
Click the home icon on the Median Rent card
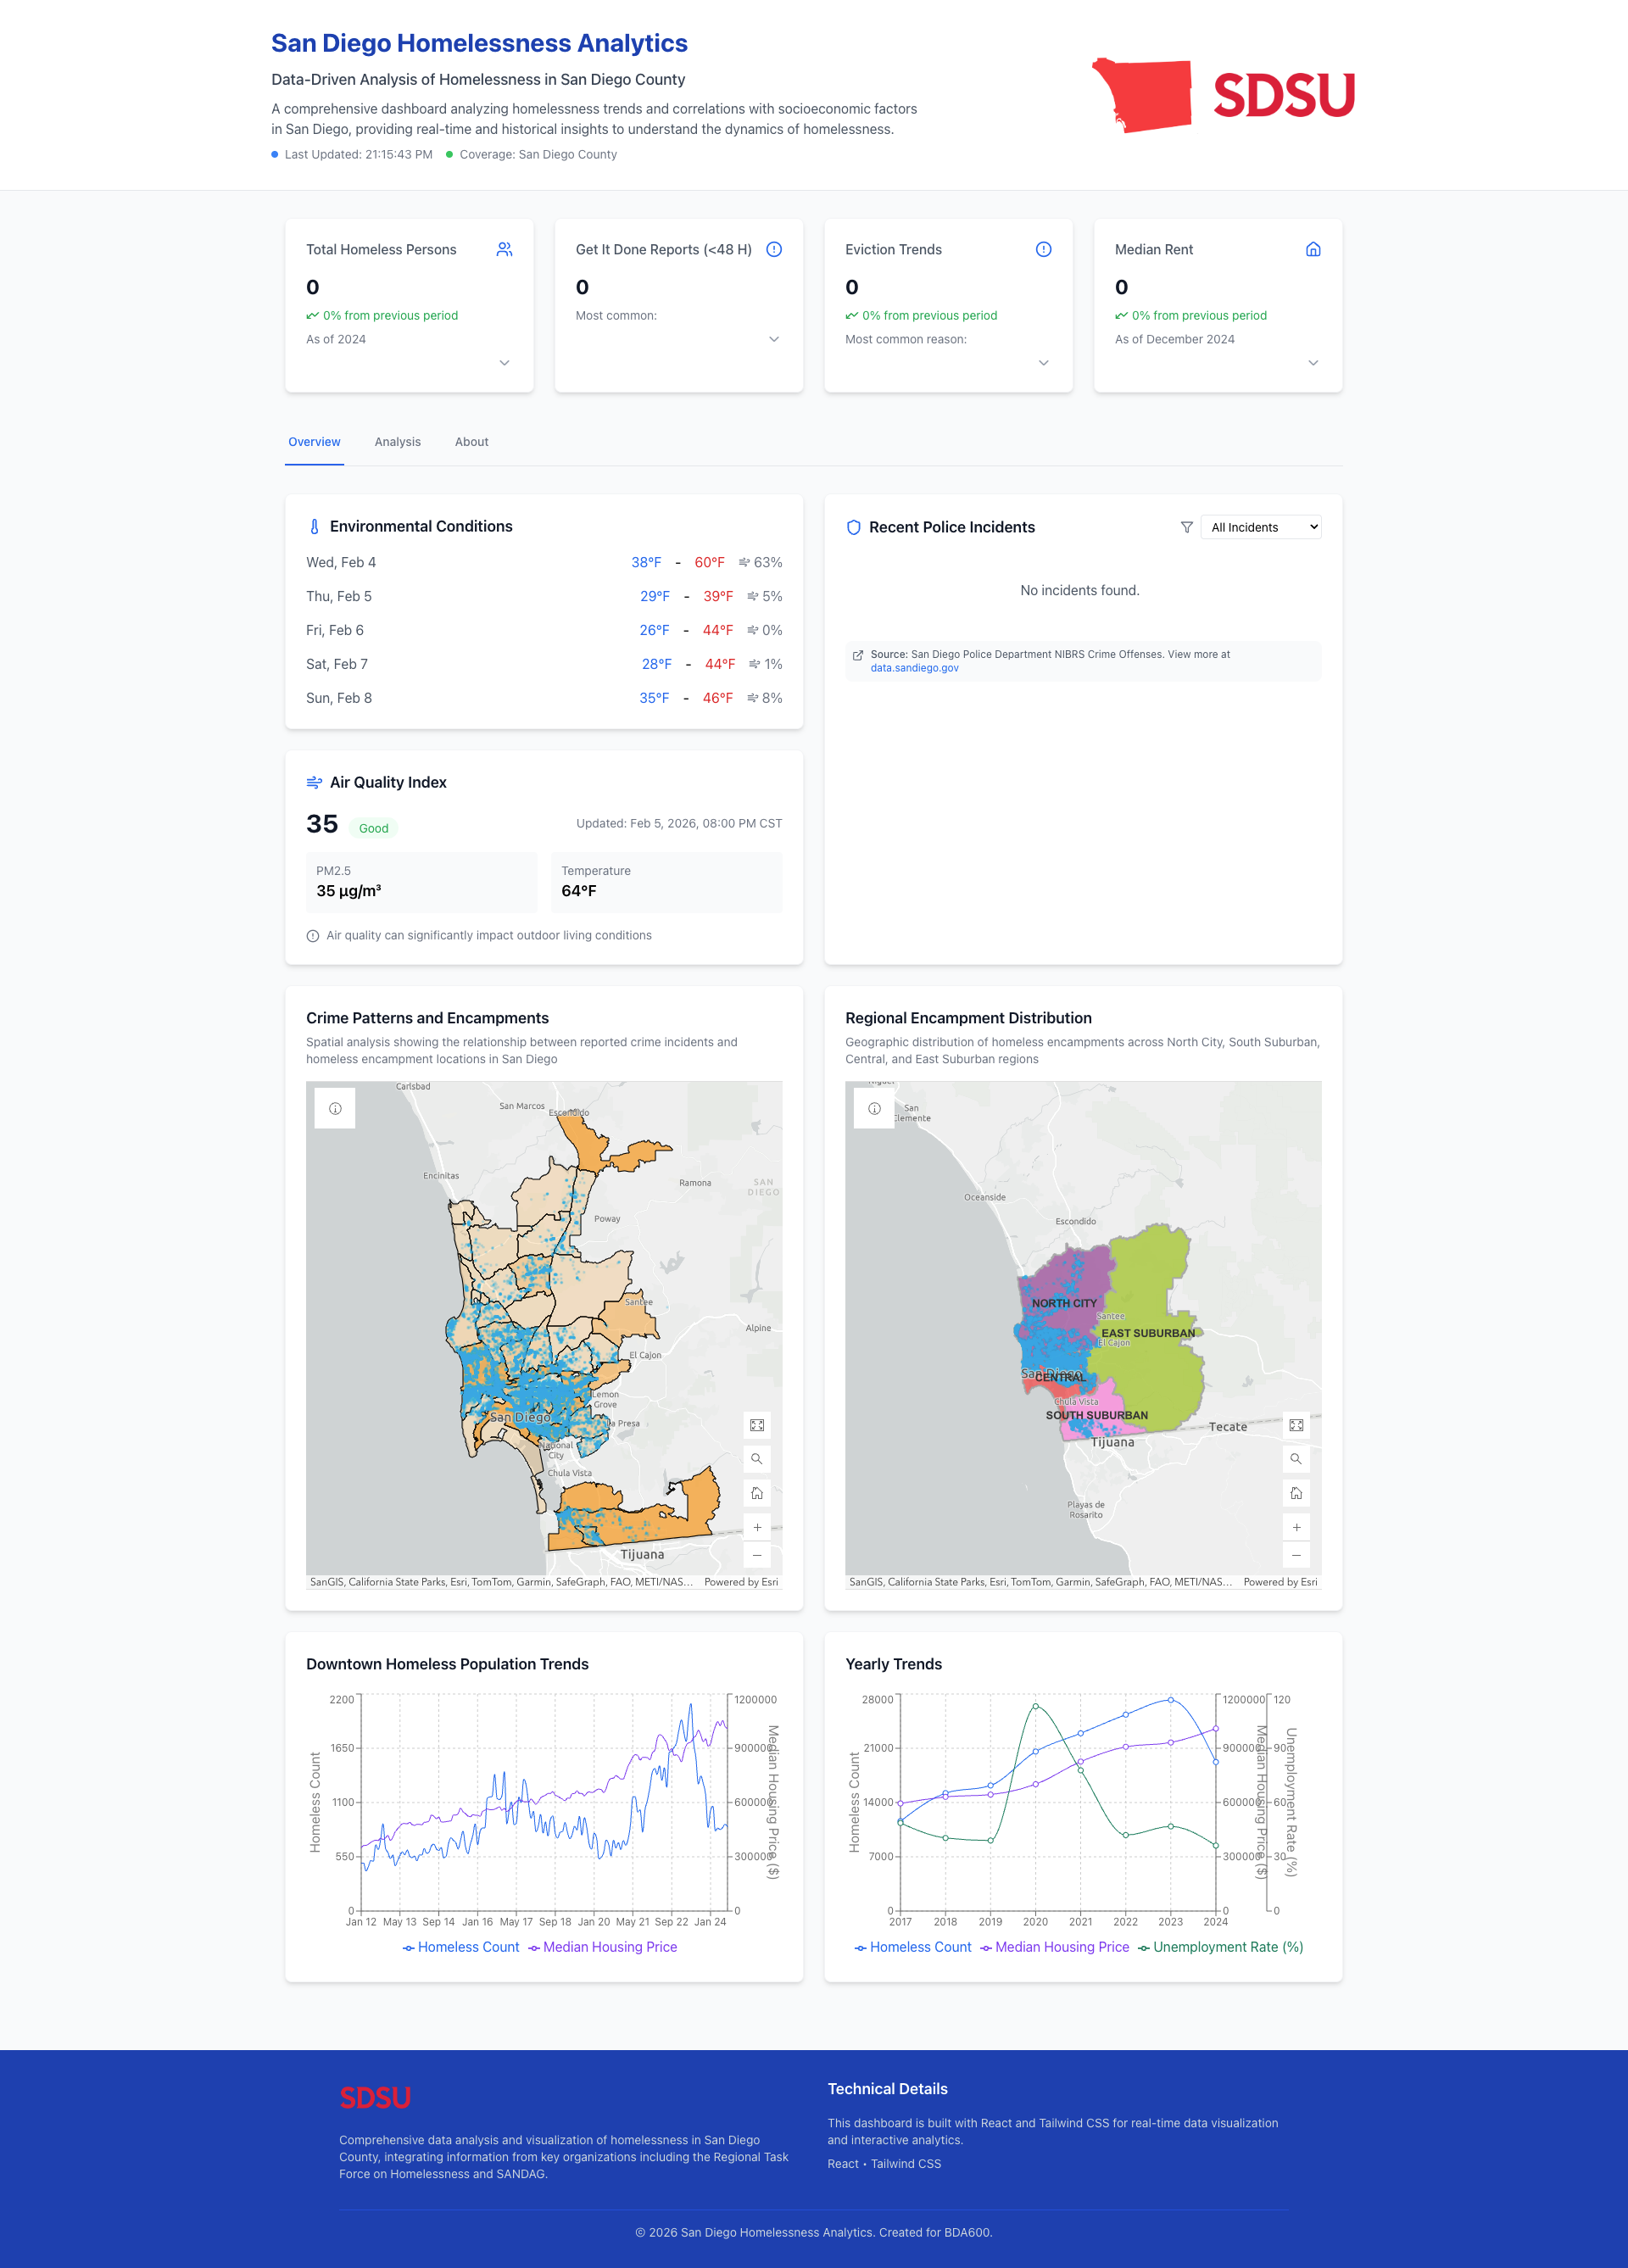pos(1313,249)
